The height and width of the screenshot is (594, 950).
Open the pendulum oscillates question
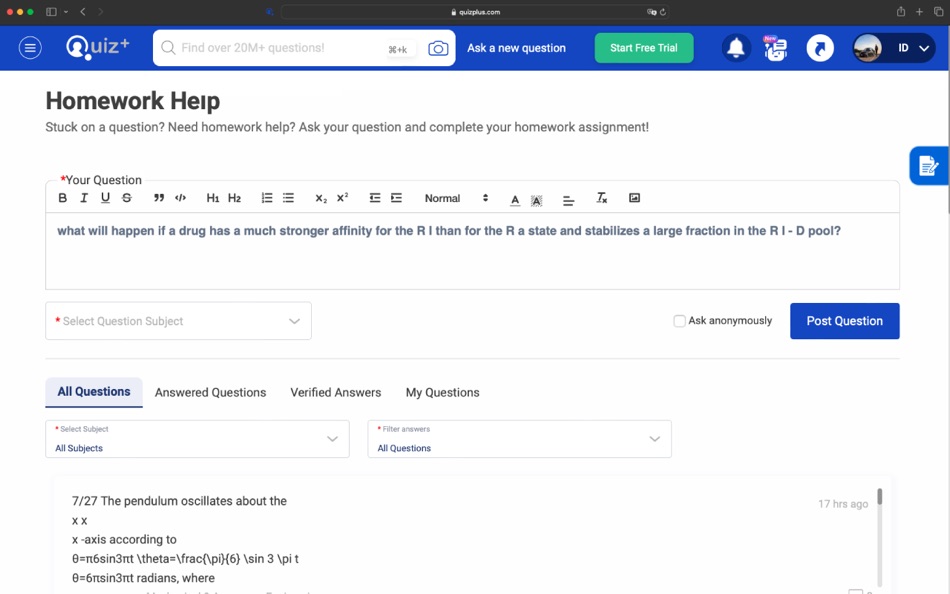pos(179,501)
